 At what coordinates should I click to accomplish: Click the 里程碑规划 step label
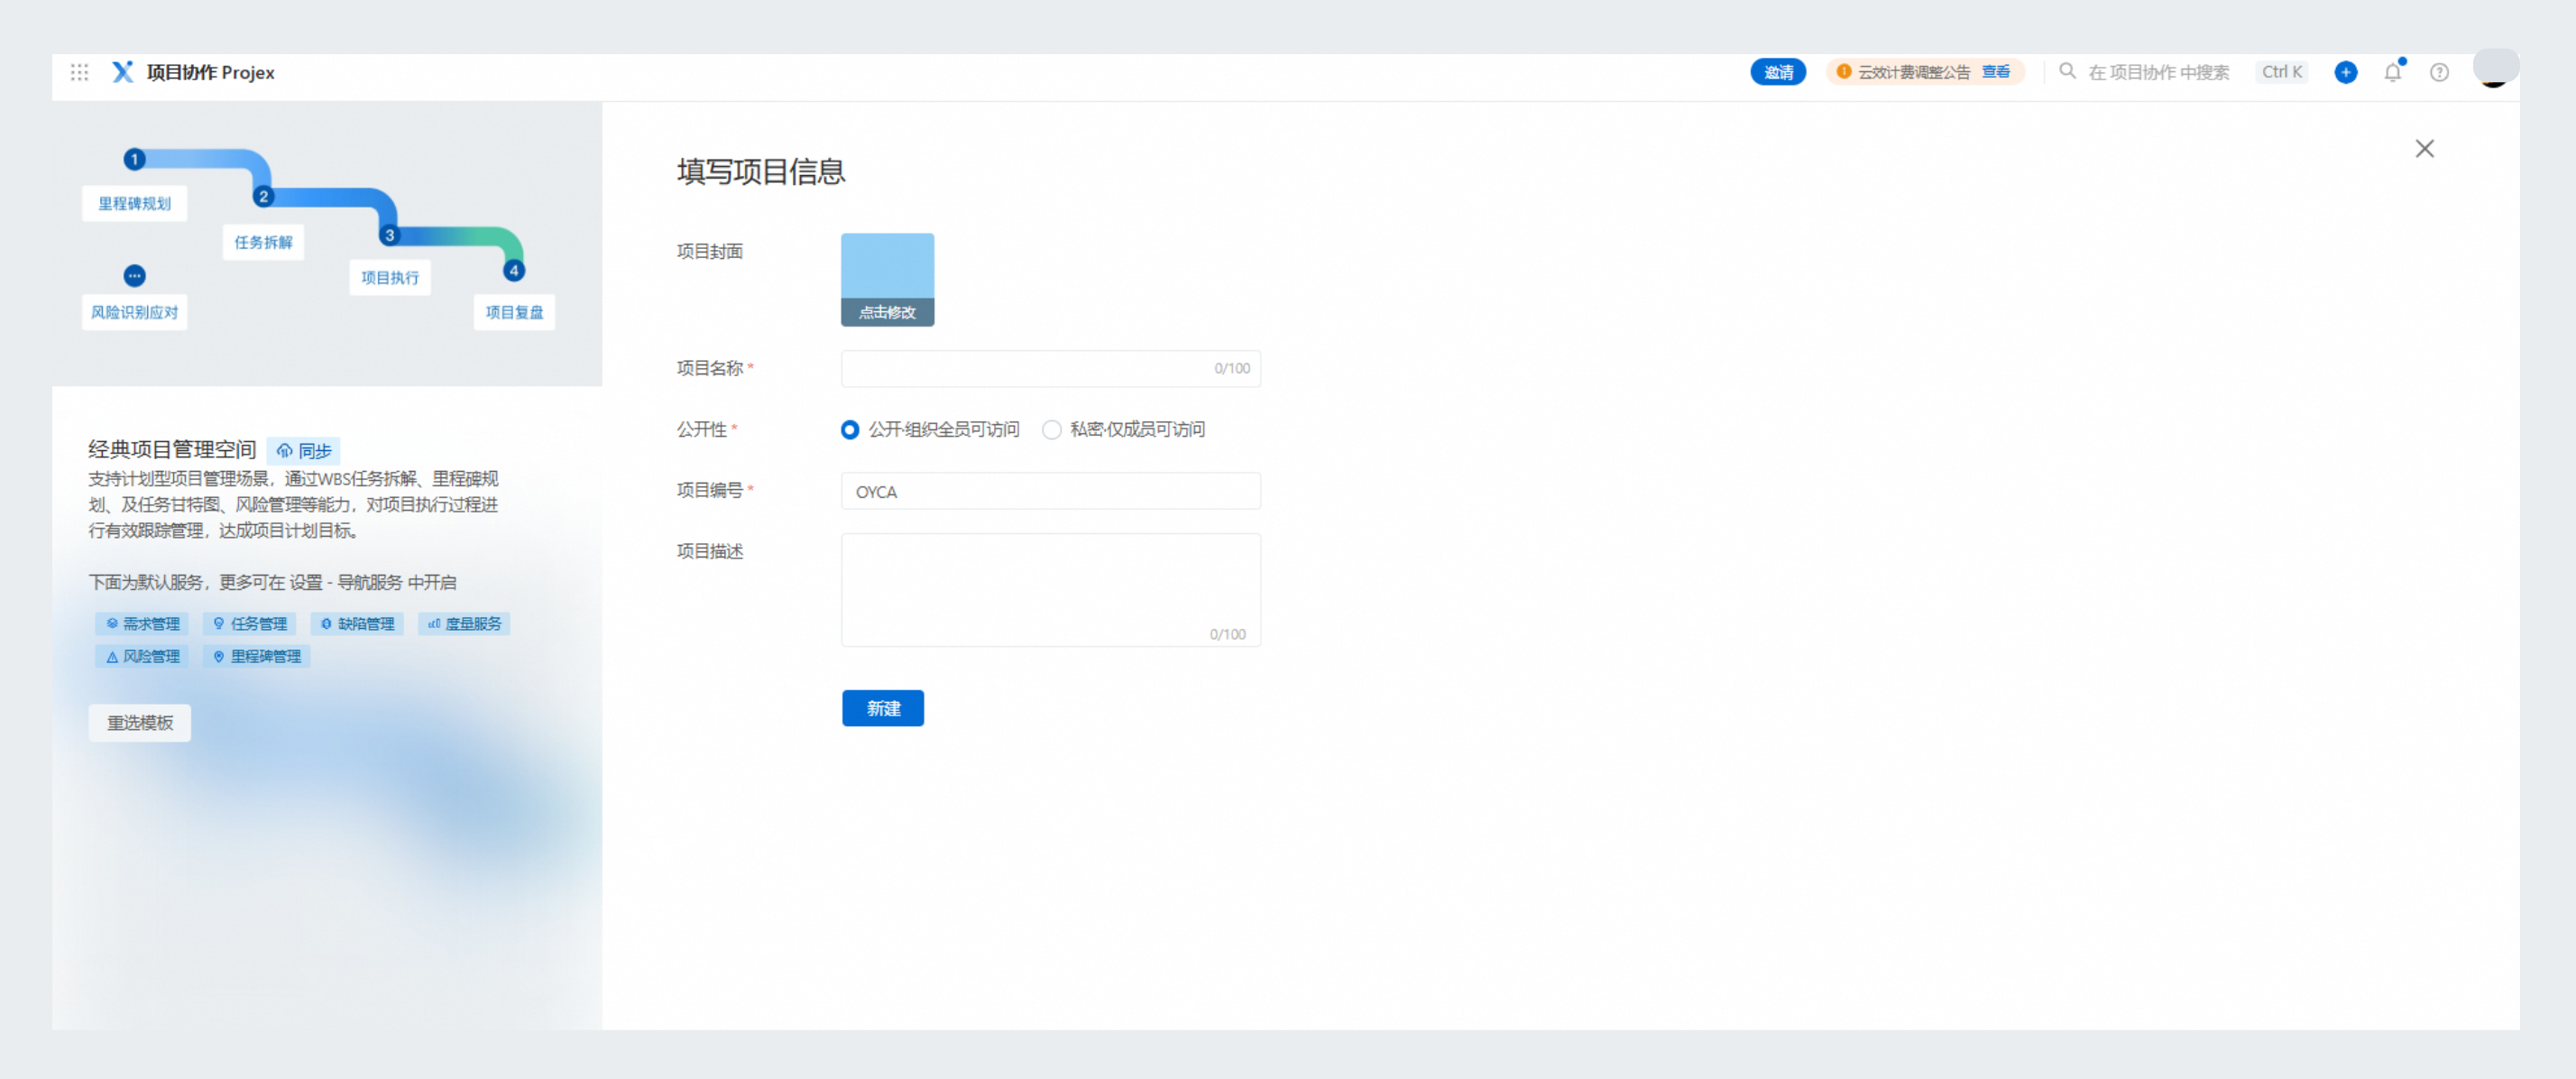134,204
